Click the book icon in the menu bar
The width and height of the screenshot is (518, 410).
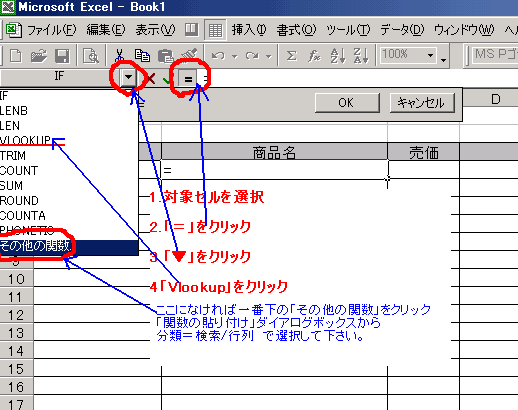click(x=191, y=30)
